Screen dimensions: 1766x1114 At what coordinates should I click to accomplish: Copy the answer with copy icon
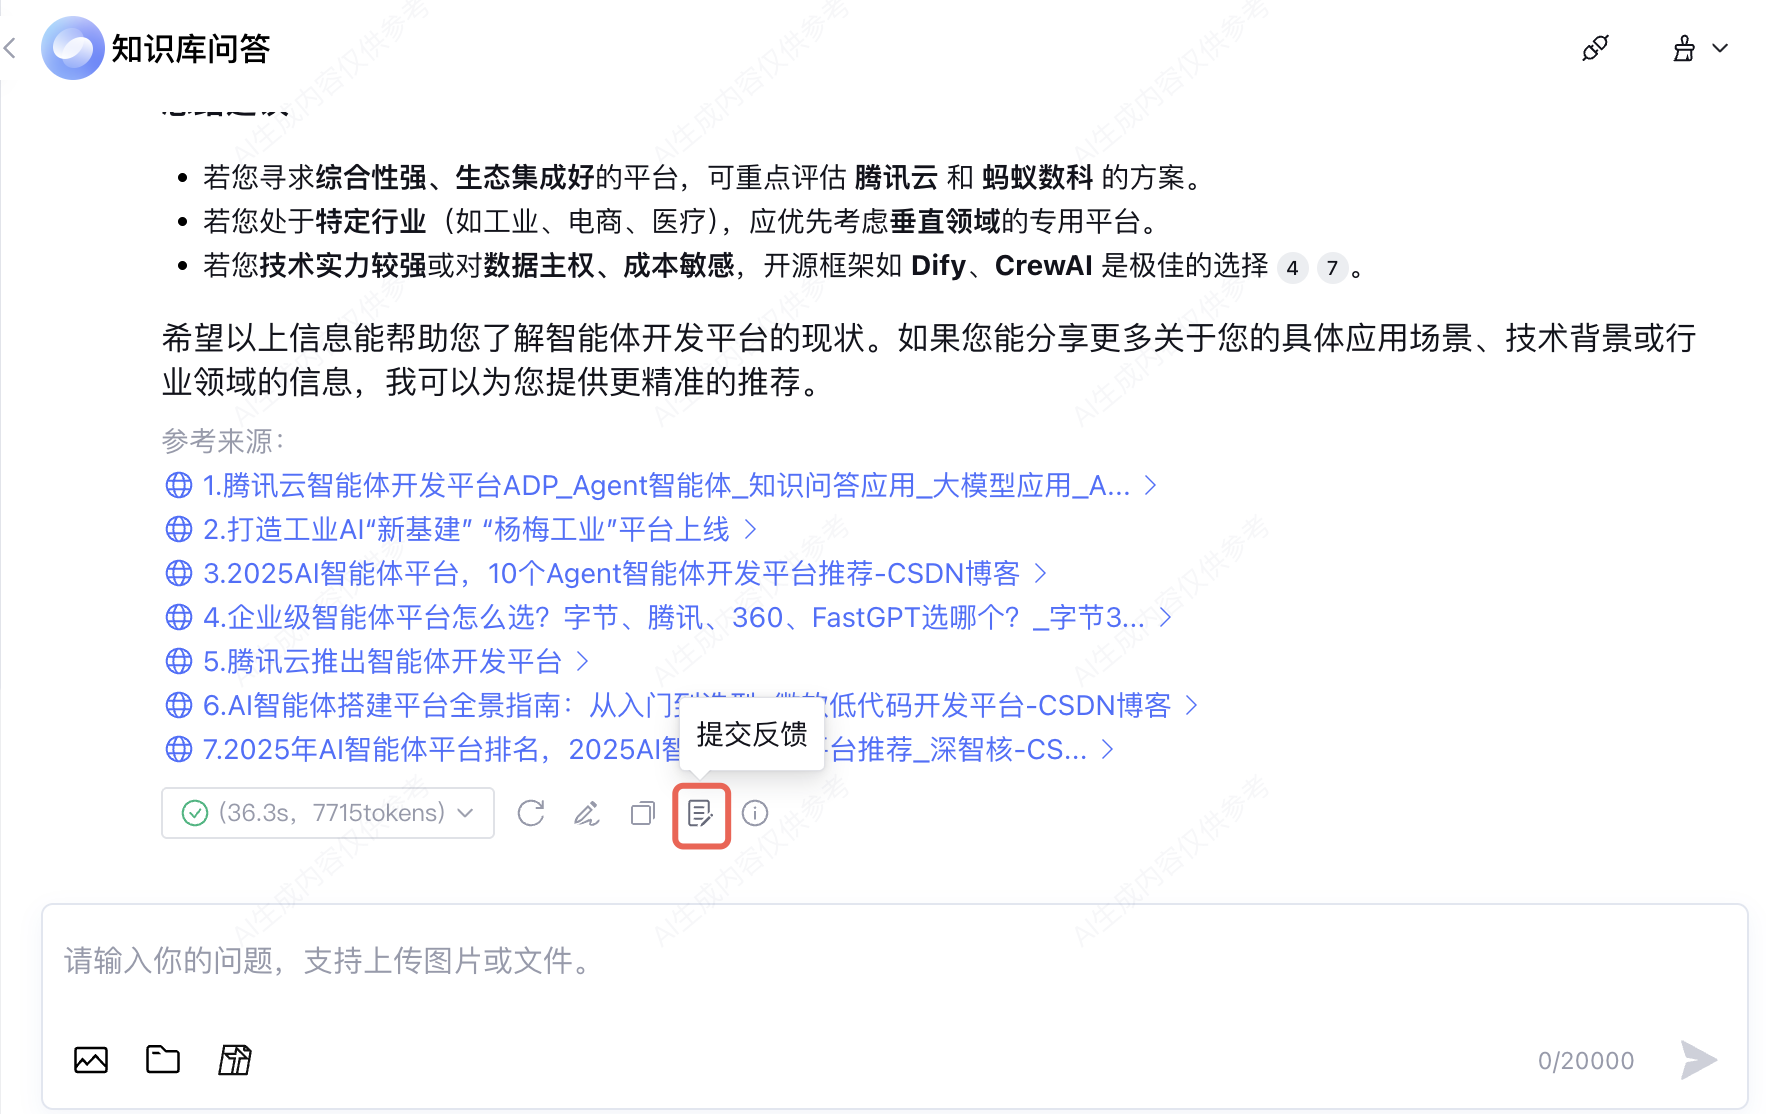tap(643, 813)
